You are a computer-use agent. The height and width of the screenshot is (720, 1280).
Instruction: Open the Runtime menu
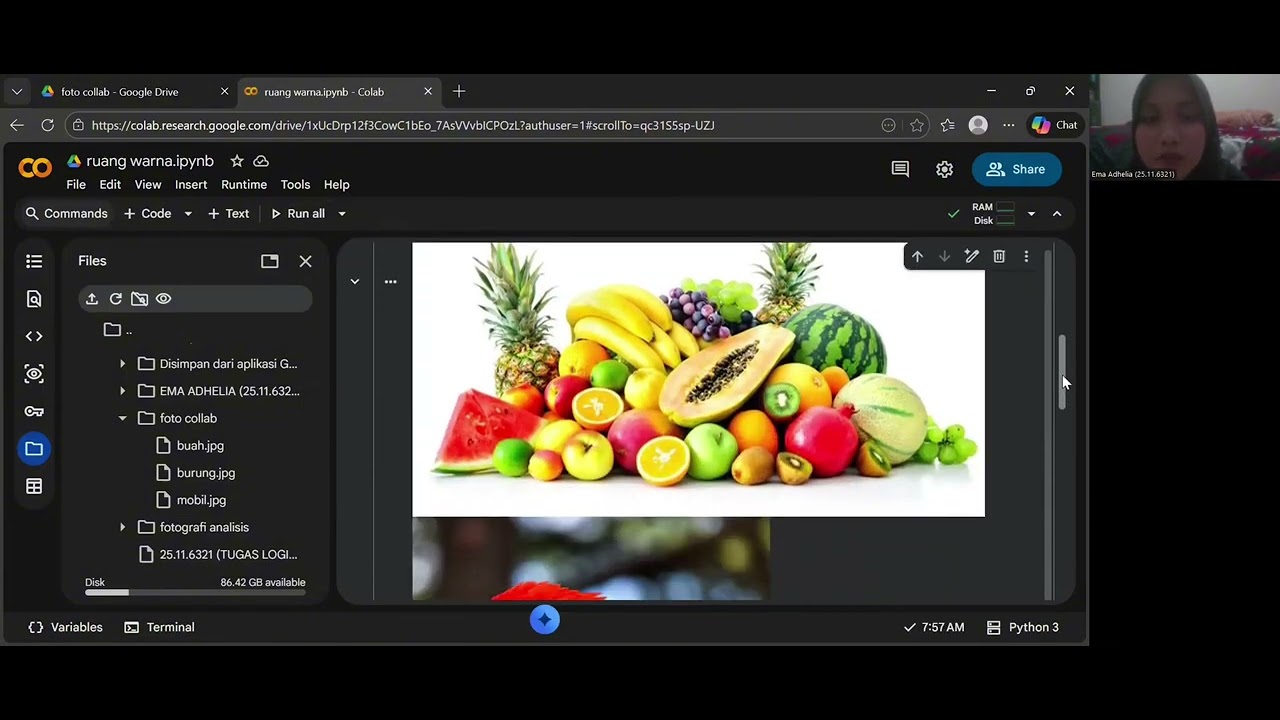tap(244, 185)
